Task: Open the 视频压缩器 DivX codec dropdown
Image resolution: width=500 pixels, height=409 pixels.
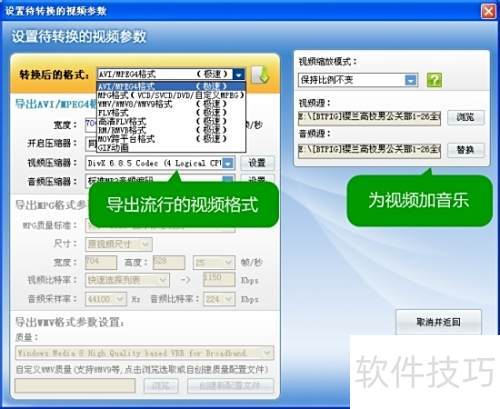Action: tap(228, 163)
